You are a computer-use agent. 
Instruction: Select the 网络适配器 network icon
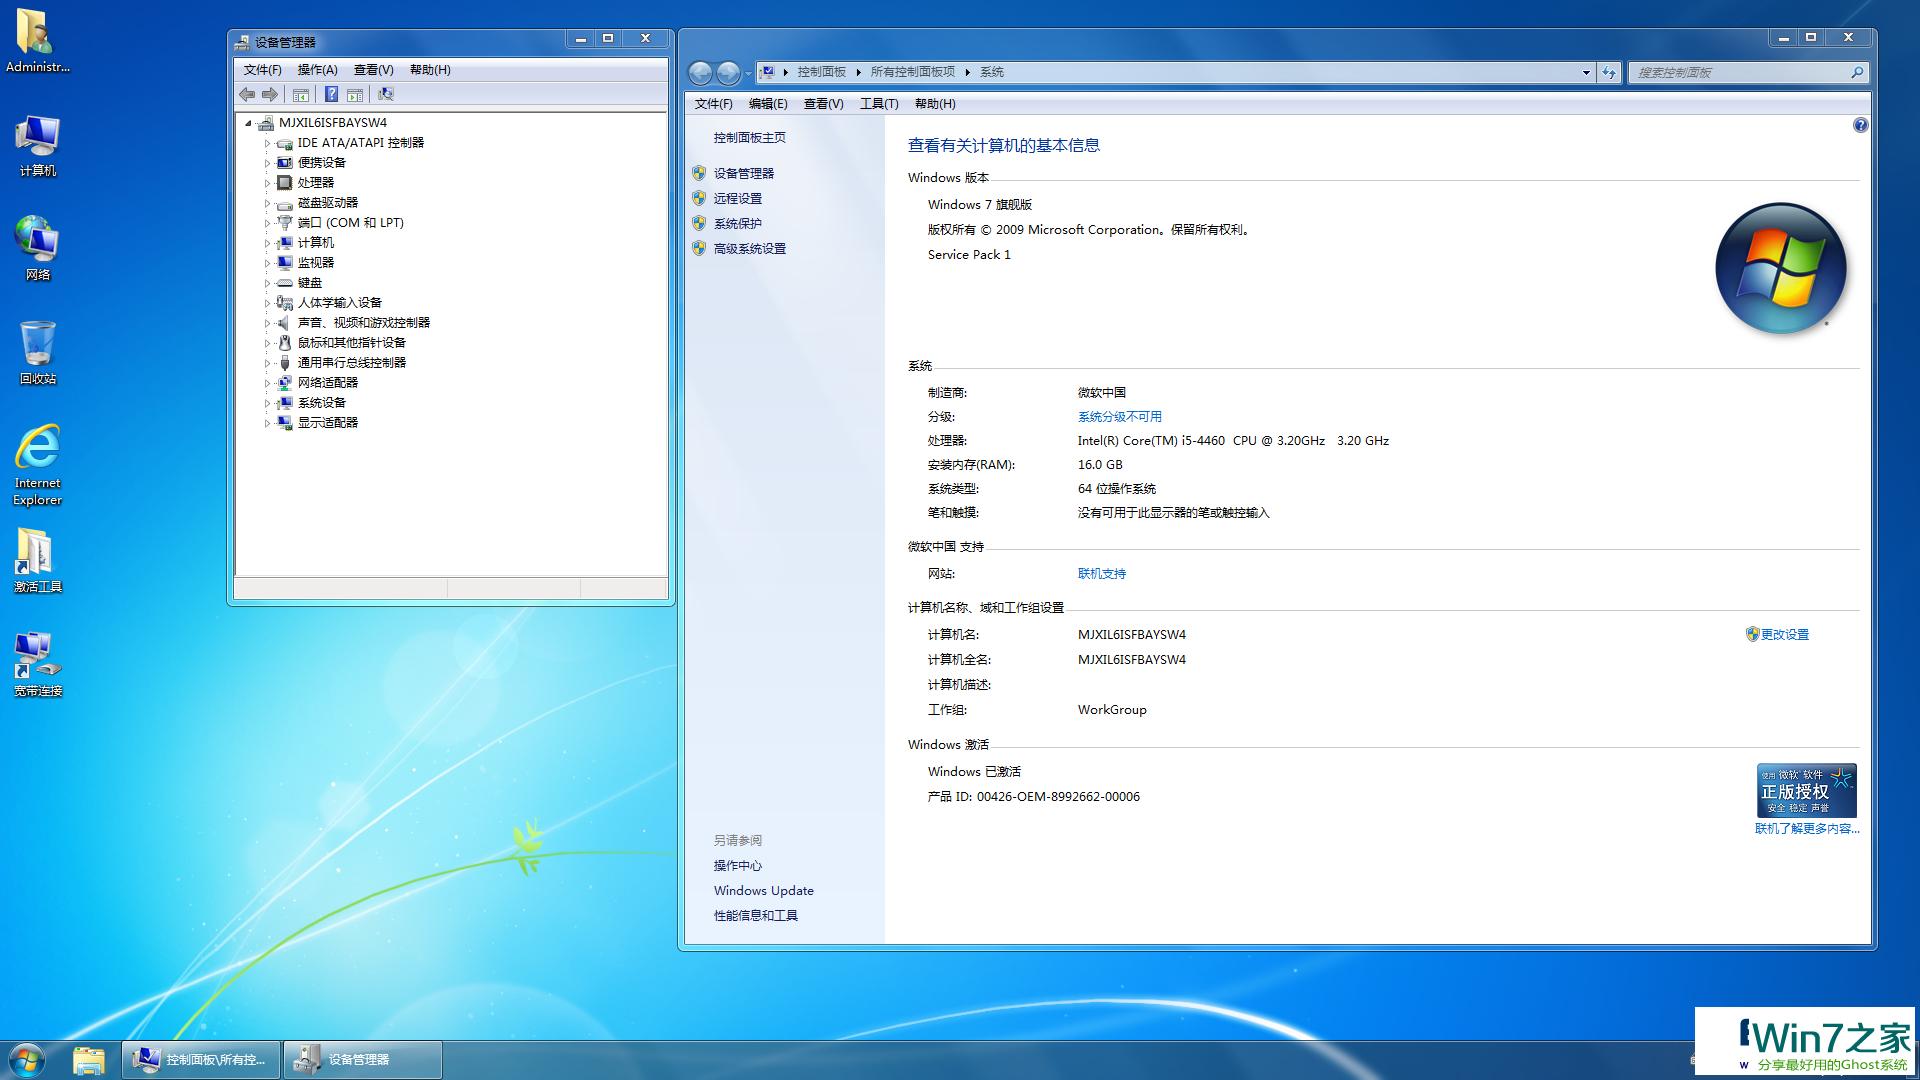coord(285,382)
